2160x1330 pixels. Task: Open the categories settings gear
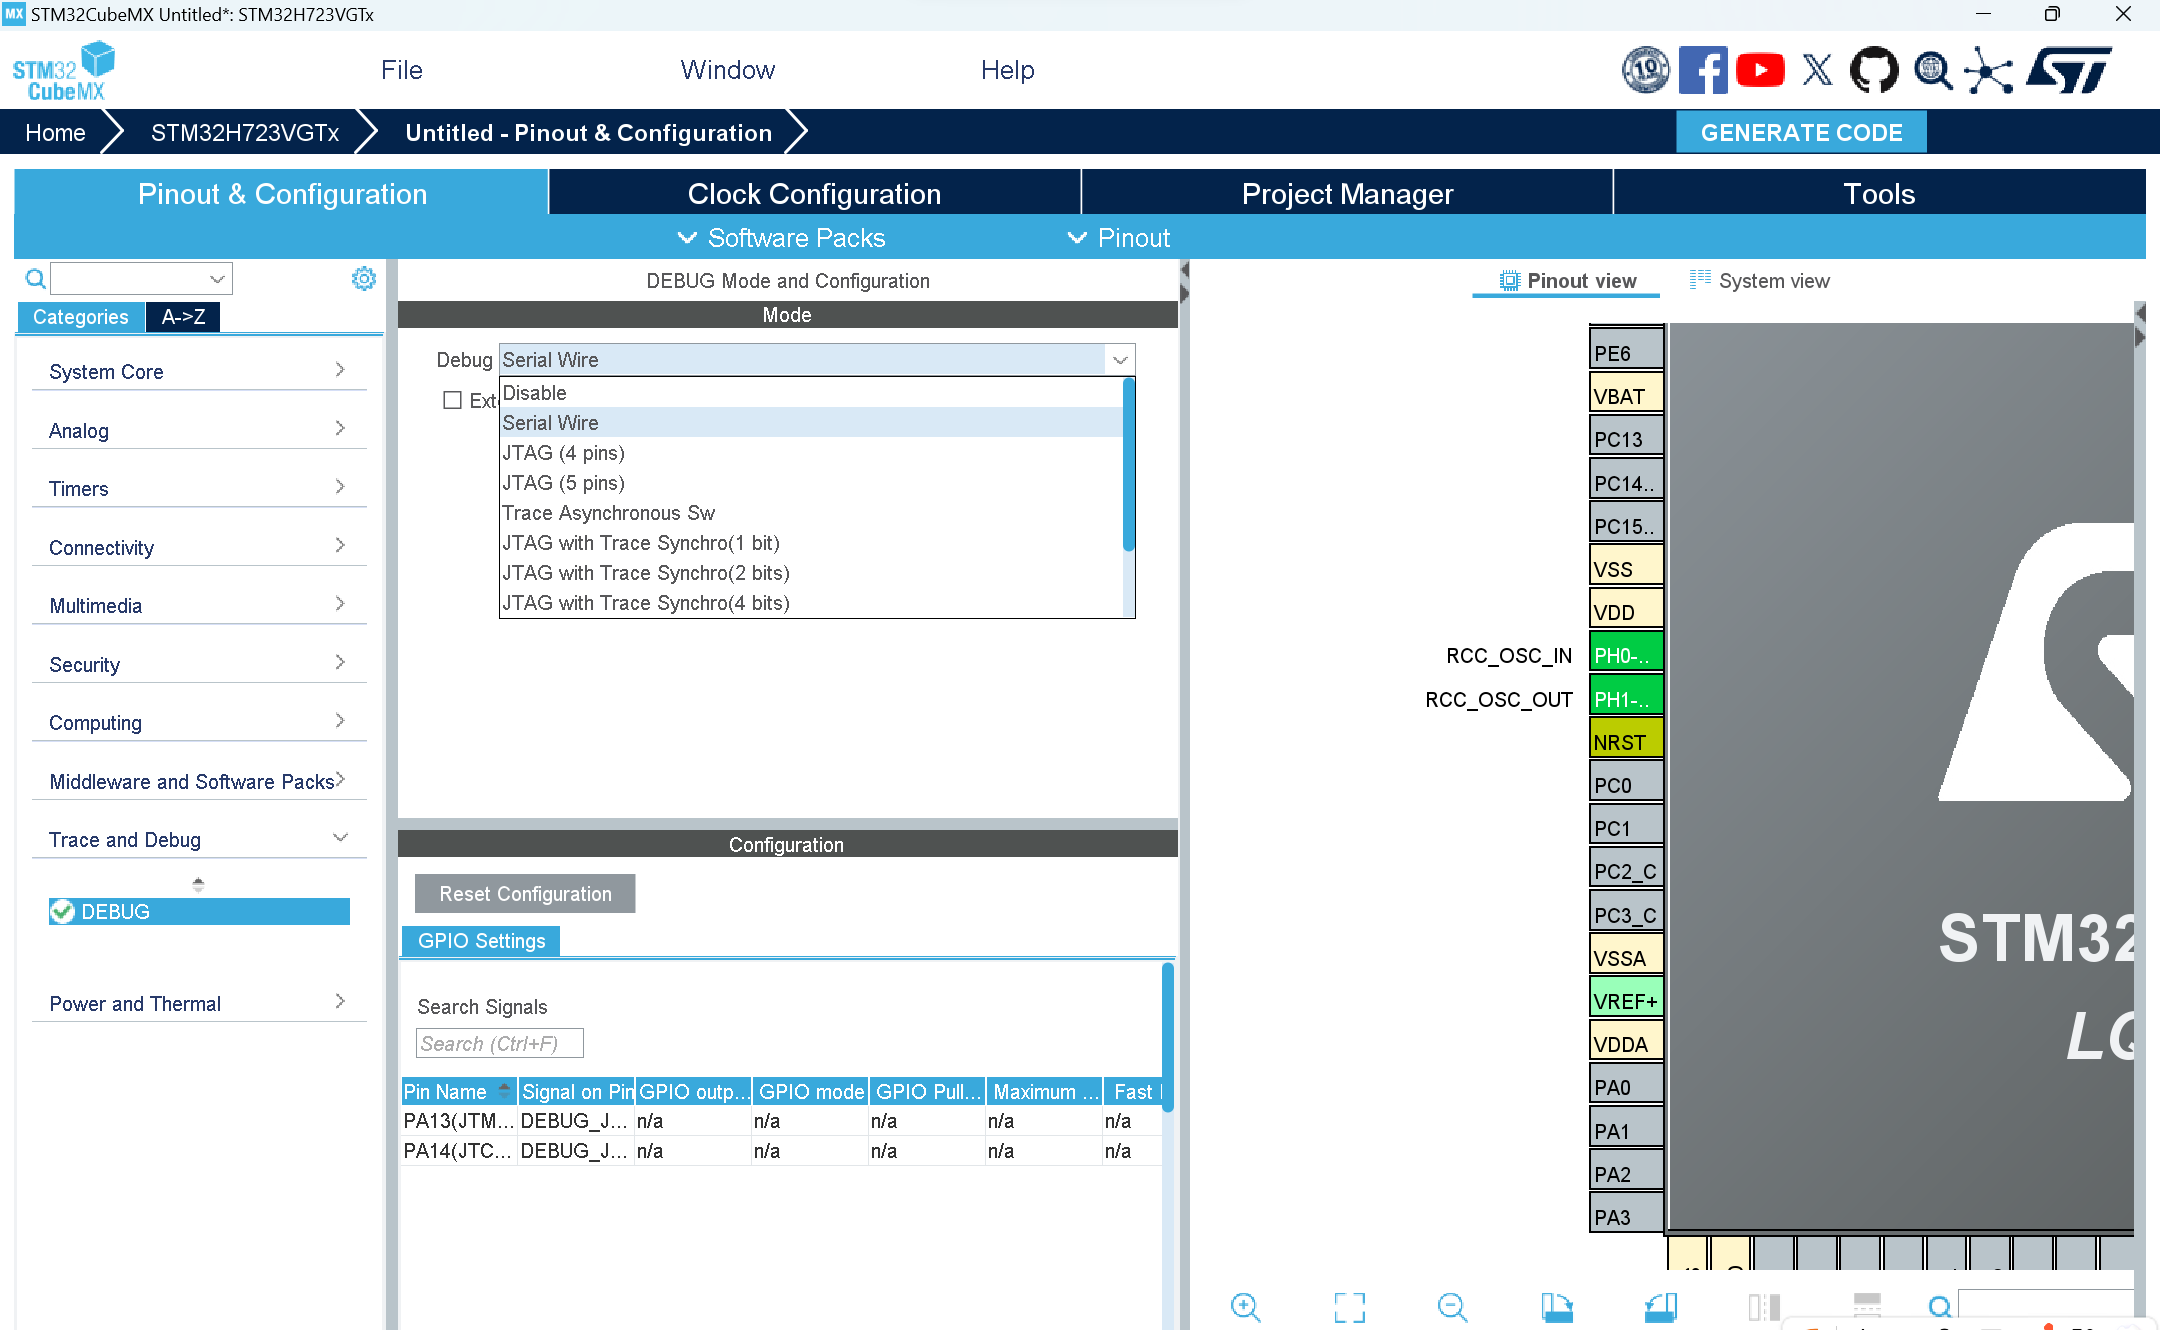click(364, 279)
